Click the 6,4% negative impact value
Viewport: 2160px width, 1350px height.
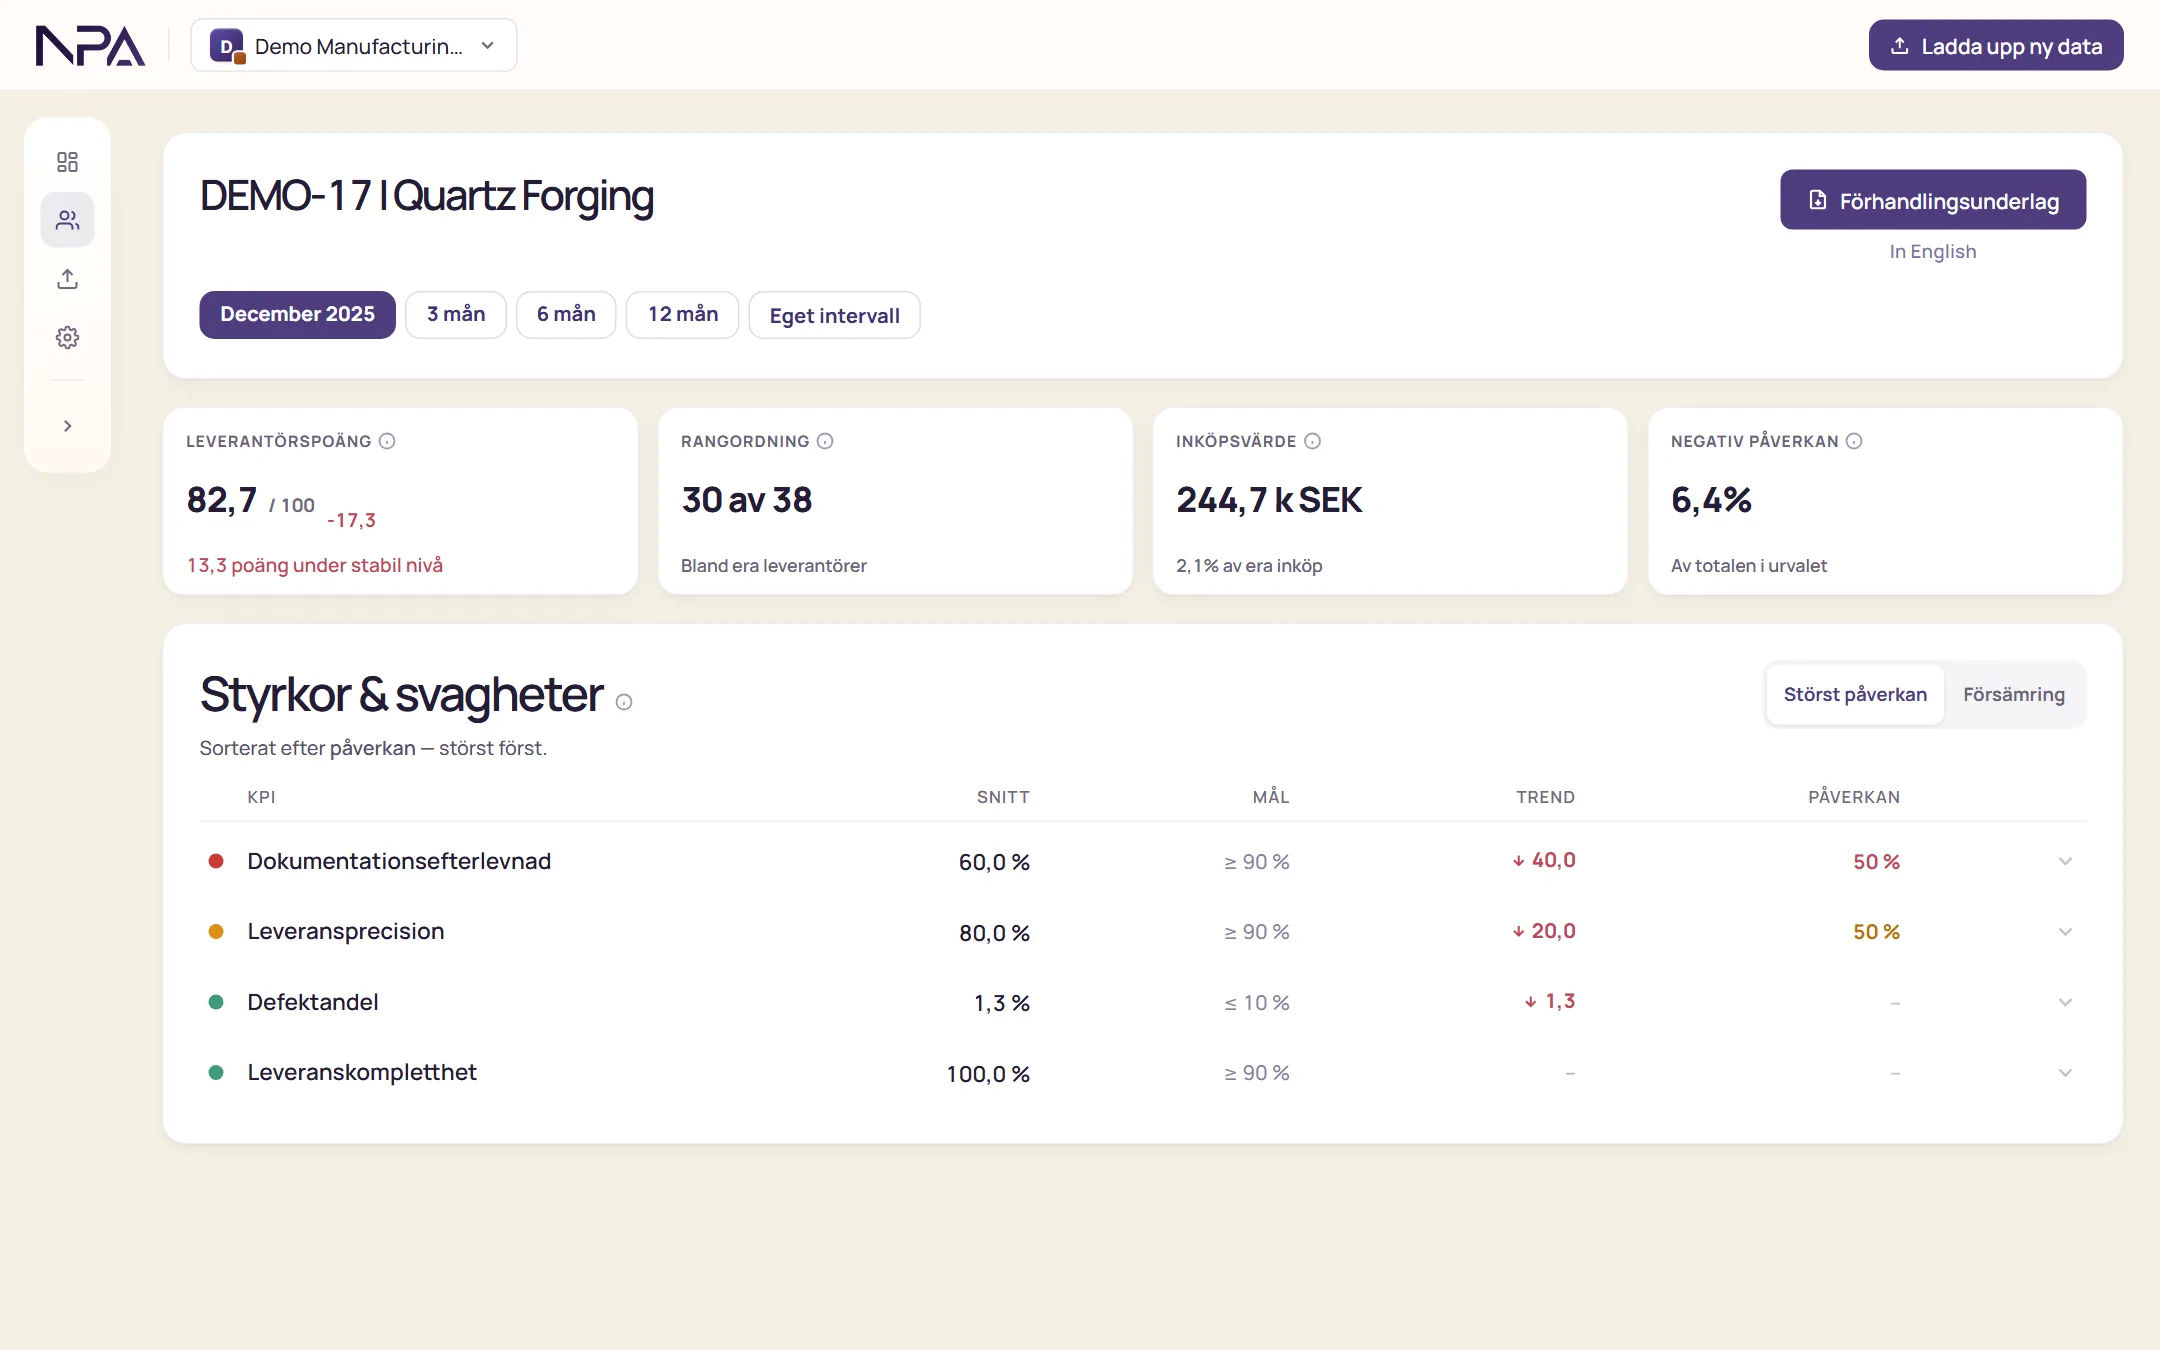point(1711,500)
